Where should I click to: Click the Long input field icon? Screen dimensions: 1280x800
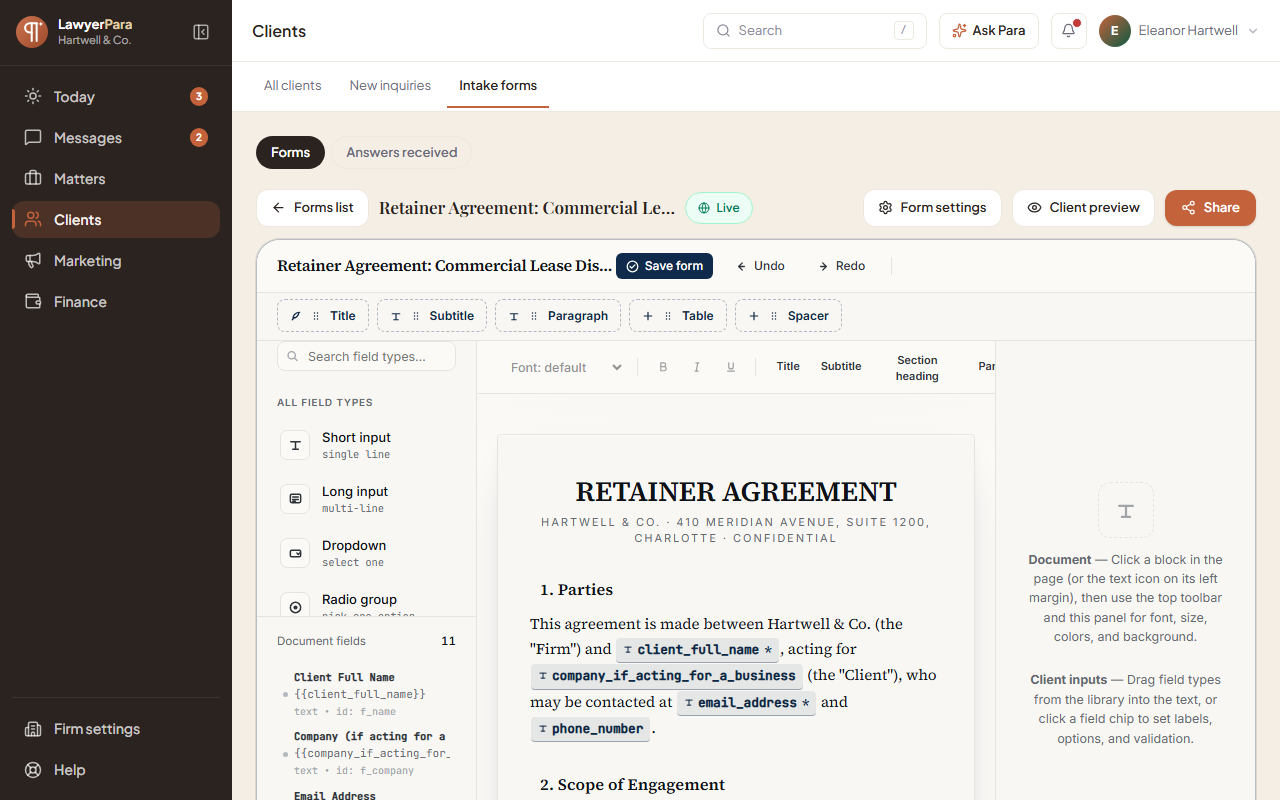[x=295, y=499]
